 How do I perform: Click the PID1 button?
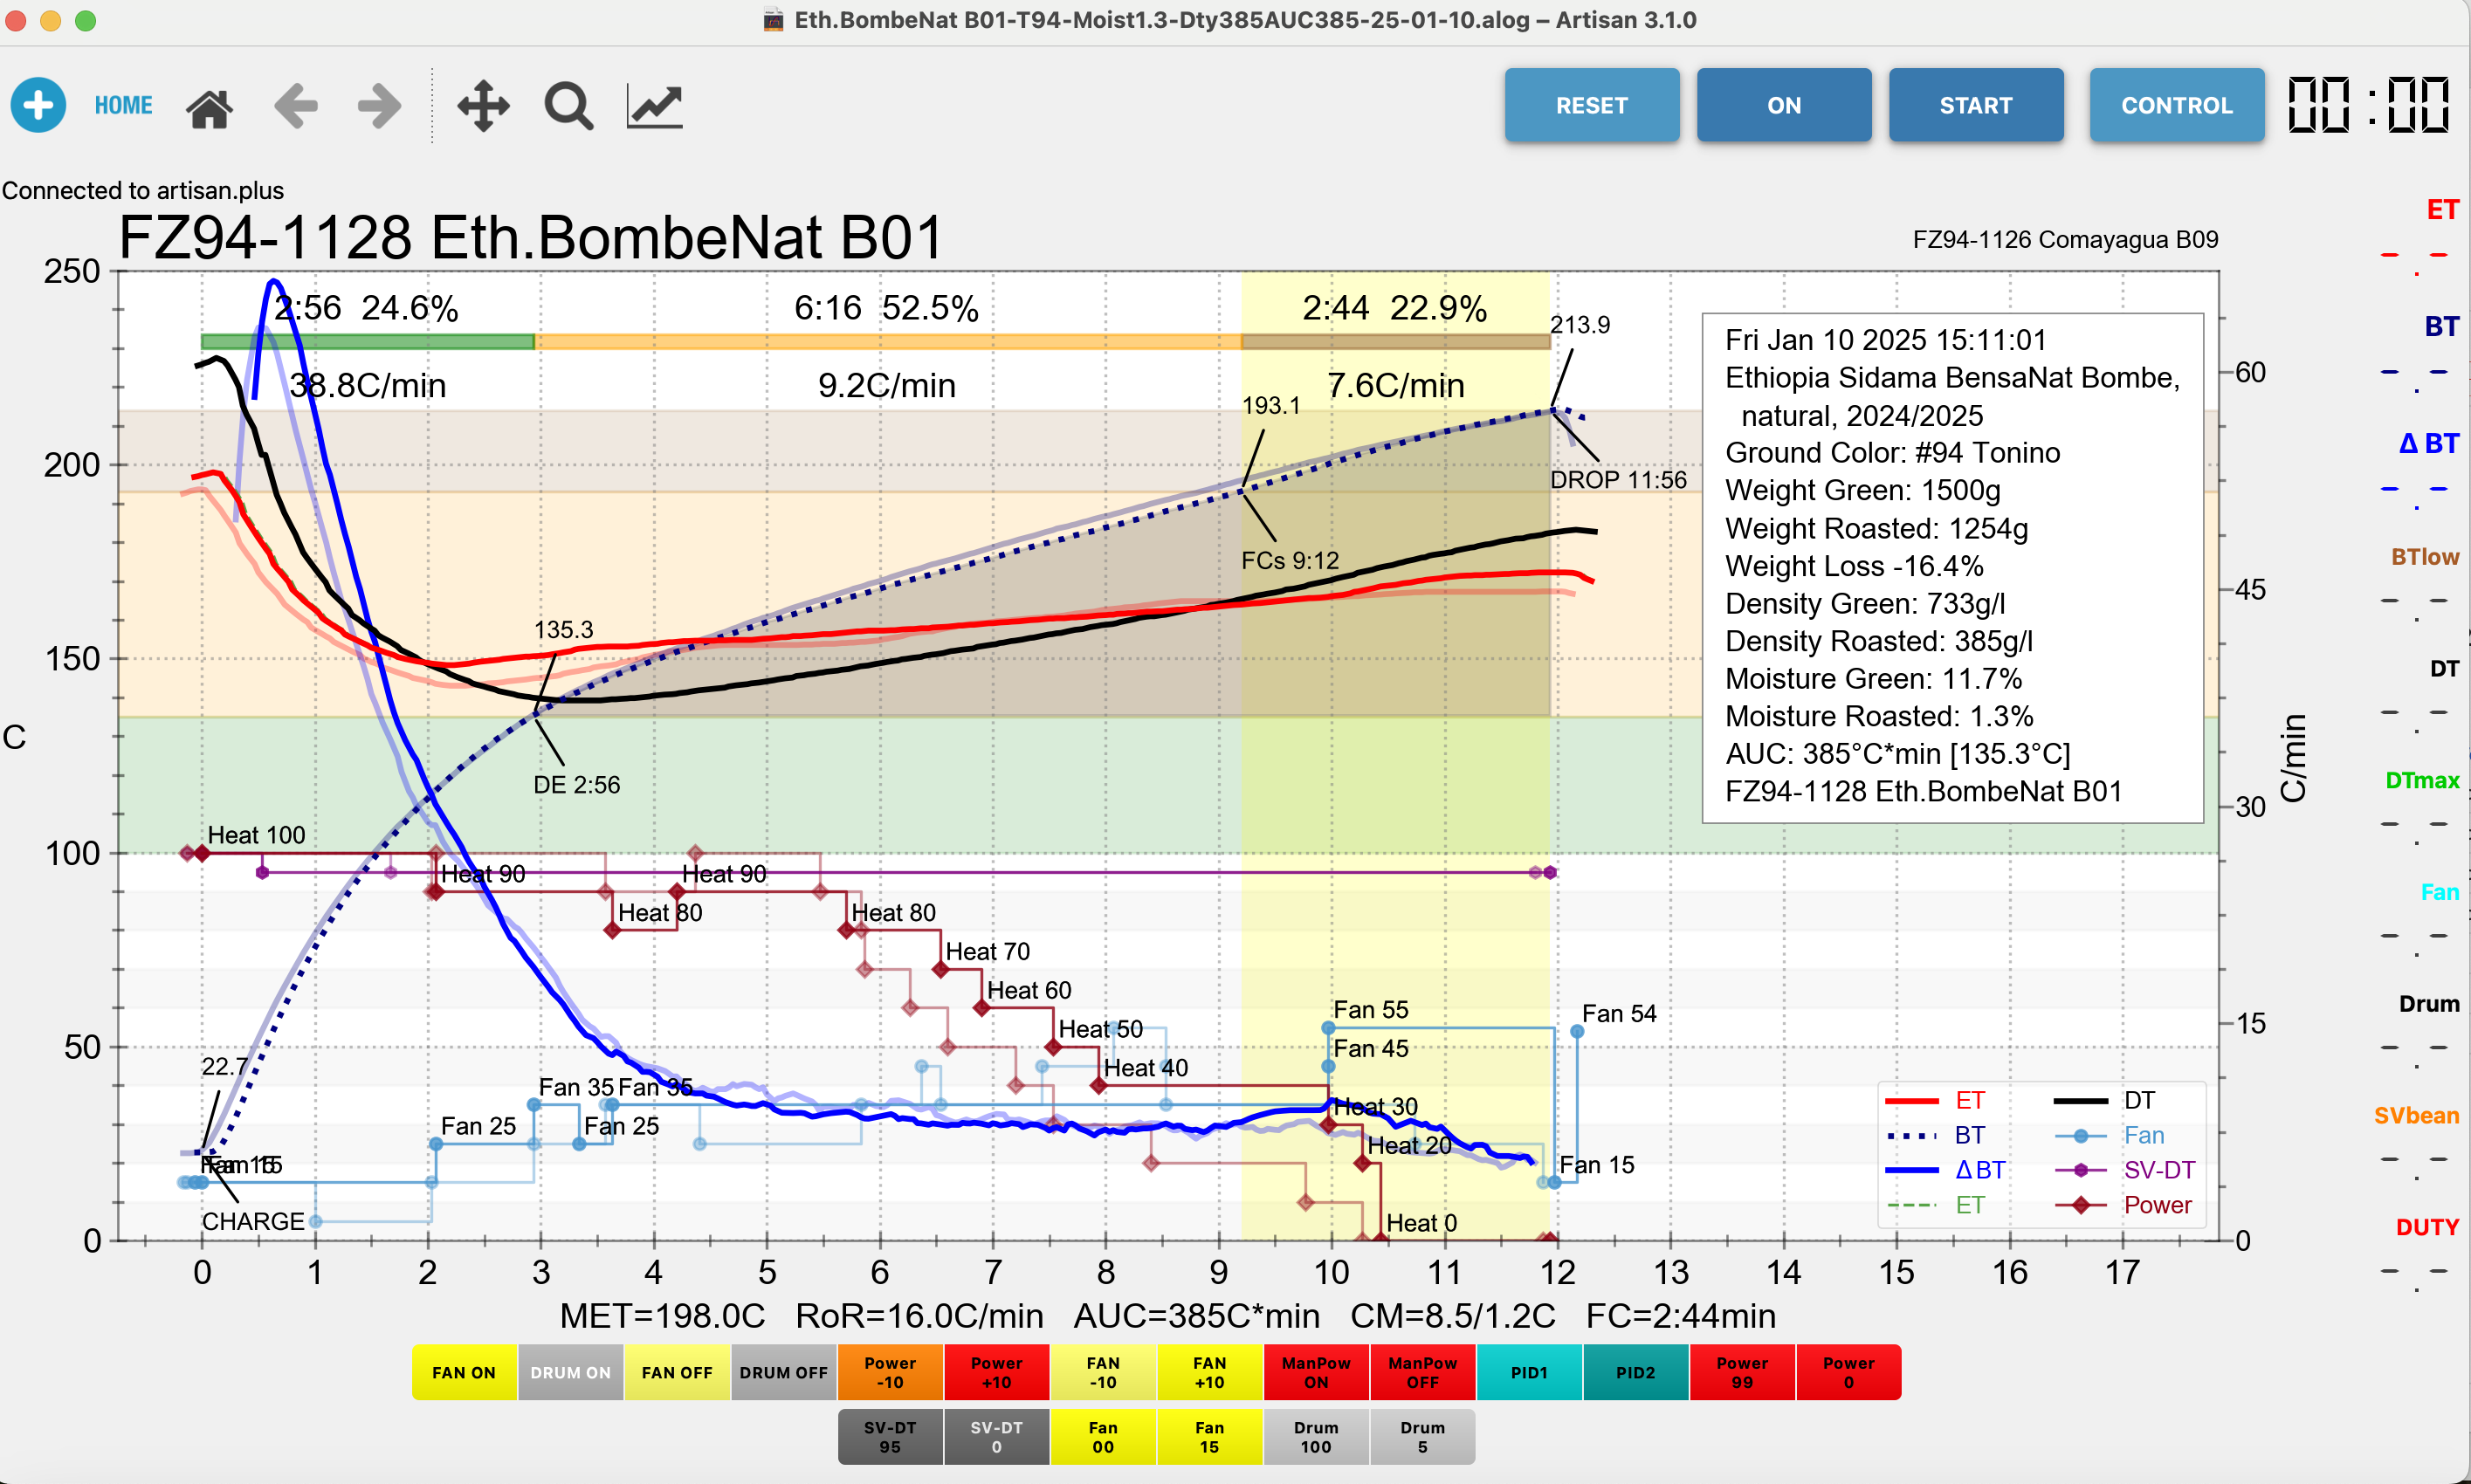coord(1528,1372)
